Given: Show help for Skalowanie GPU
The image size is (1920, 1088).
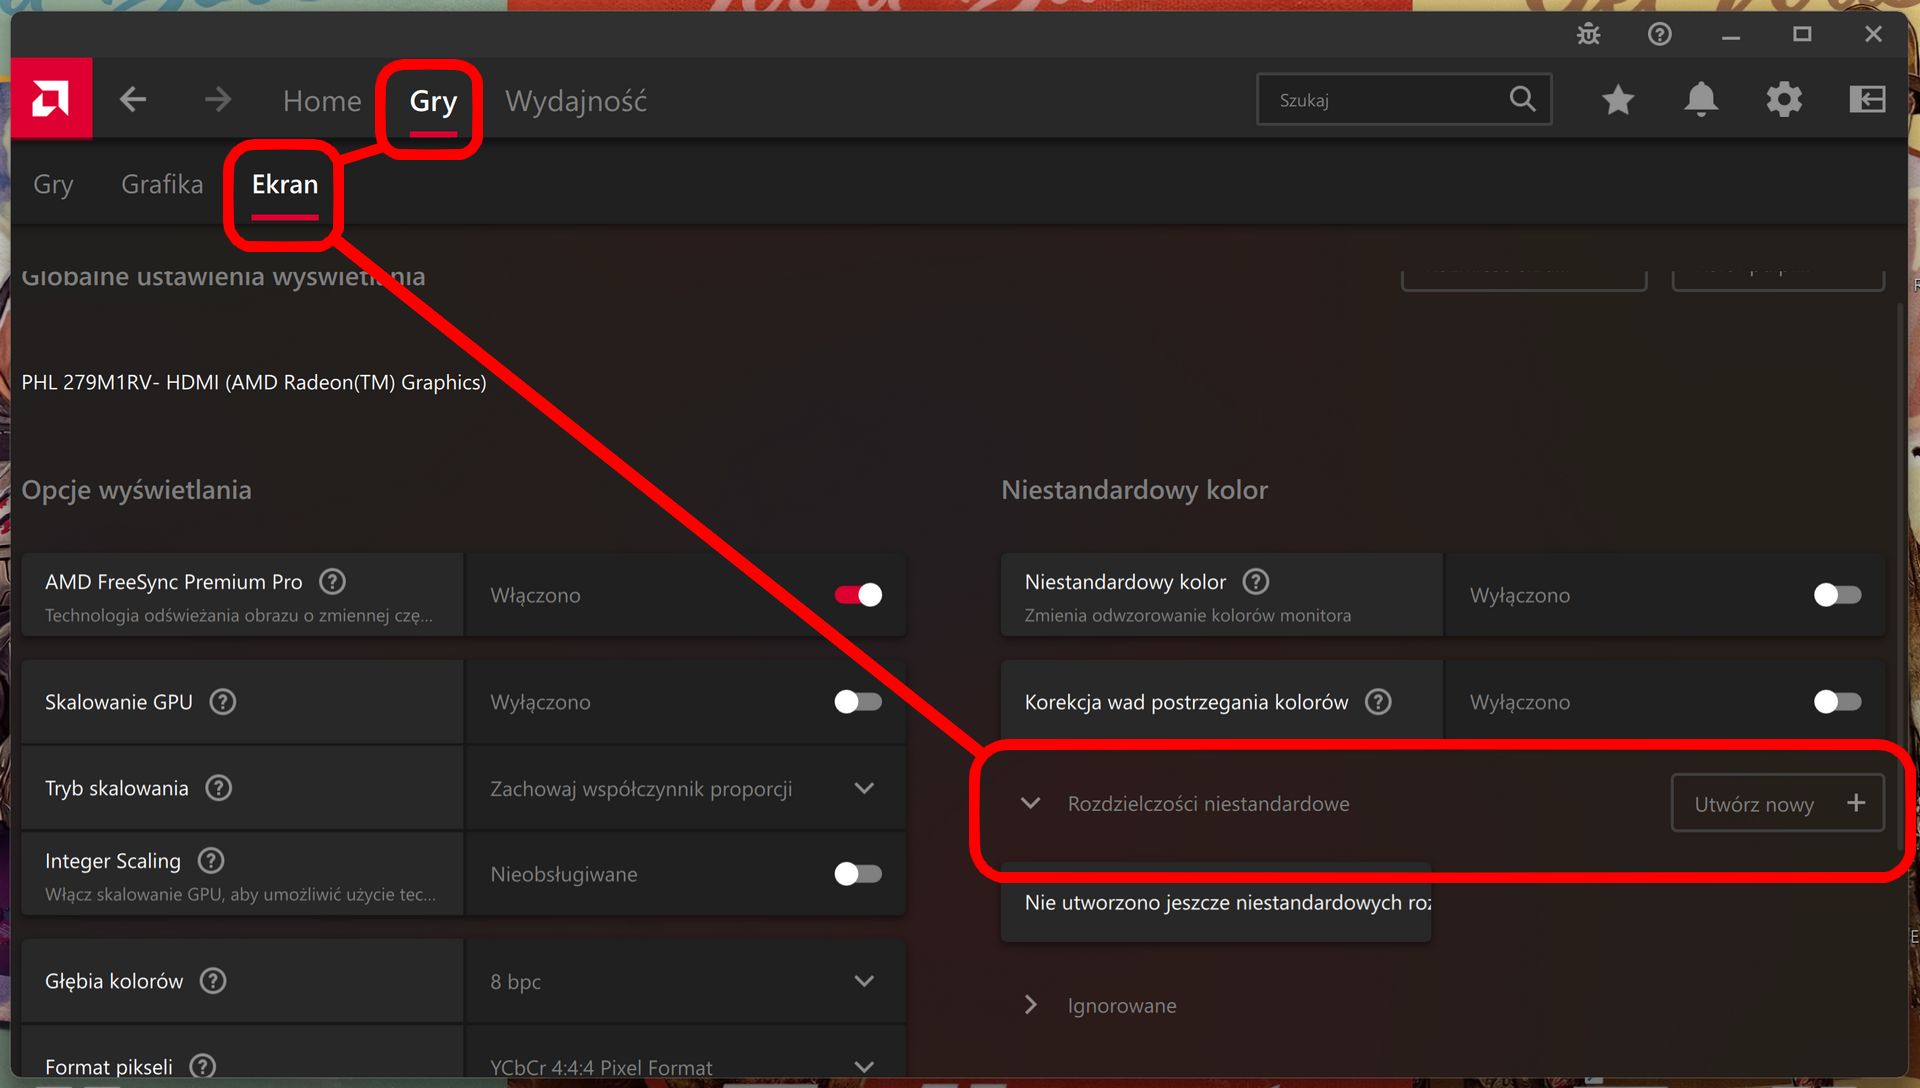Looking at the screenshot, I should click(x=223, y=702).
